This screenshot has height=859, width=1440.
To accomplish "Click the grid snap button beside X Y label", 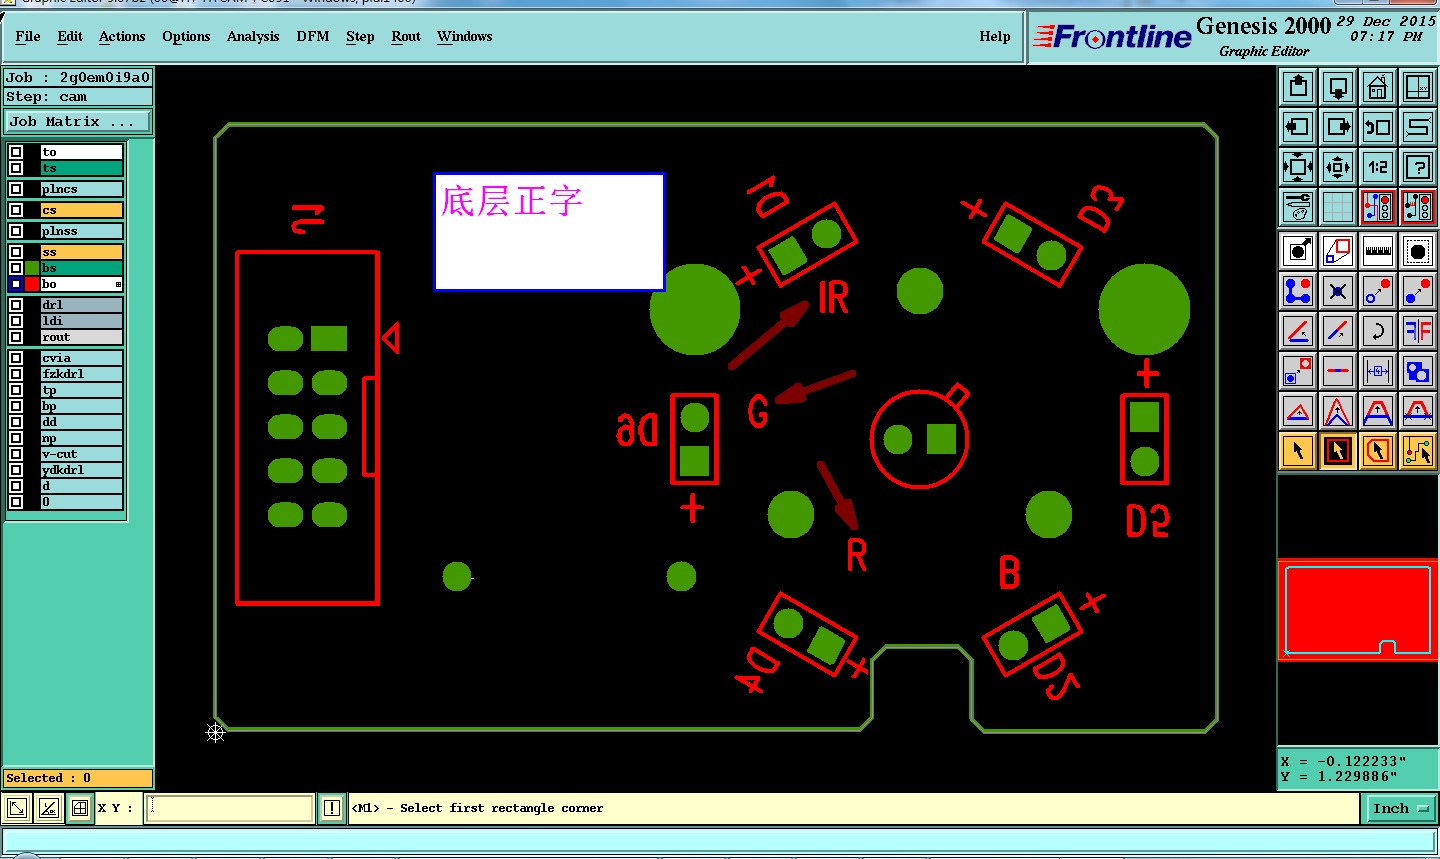I will (x=80, y=808).
